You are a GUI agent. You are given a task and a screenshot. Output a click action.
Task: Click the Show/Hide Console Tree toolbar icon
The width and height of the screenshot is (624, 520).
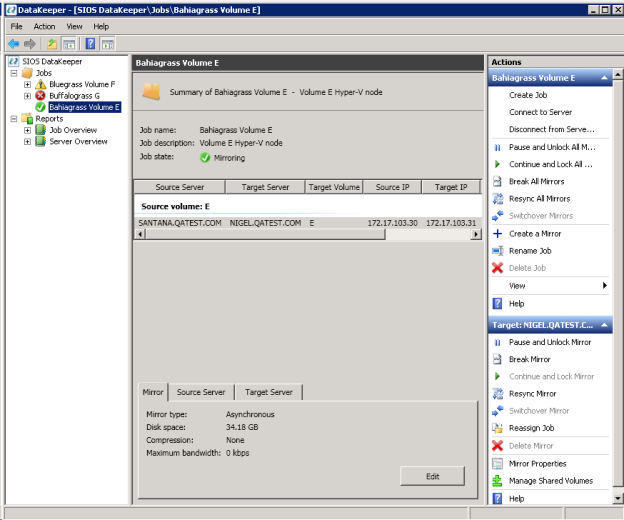pyautogui.click(x=69, y=44)
